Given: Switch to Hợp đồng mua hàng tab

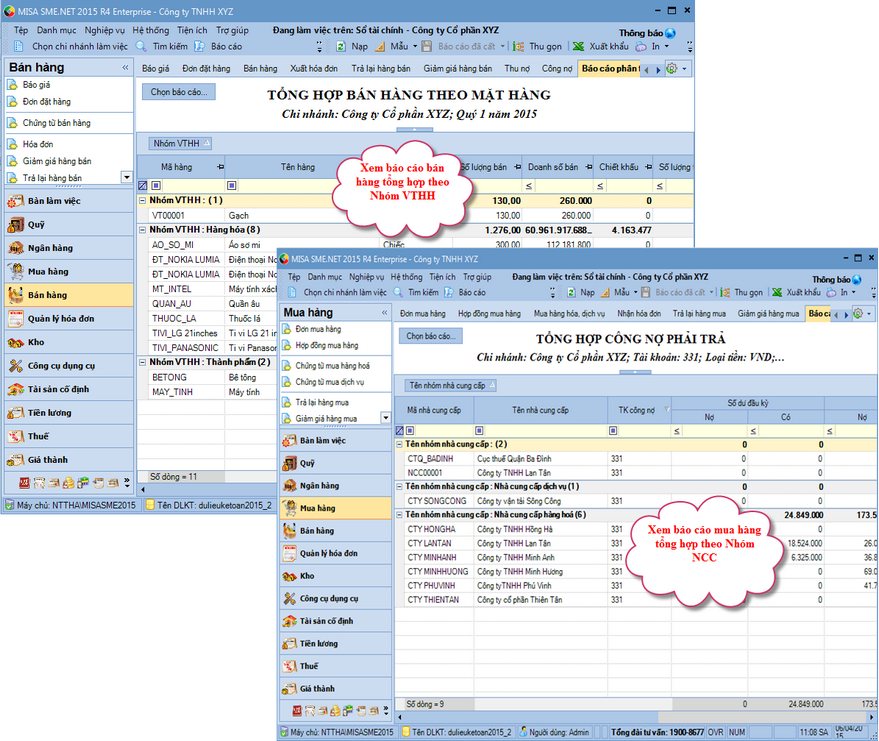Looking at the screenshot, I should pos(489,314).
